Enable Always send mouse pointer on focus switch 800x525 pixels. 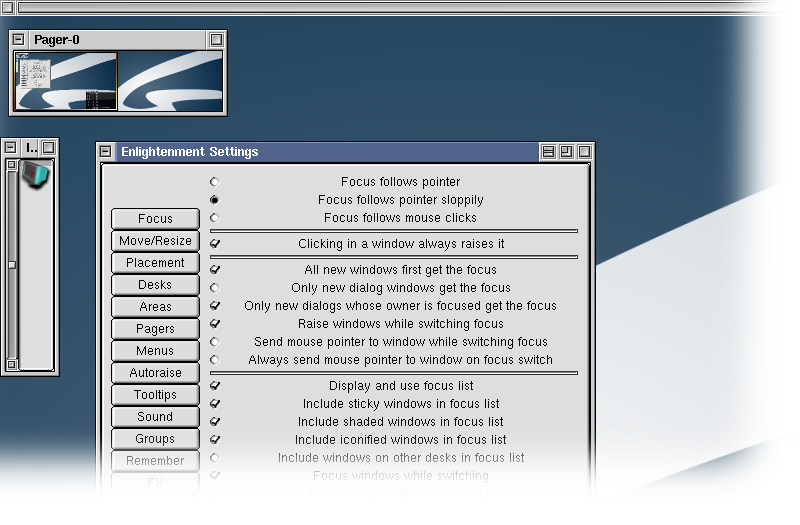[215, 360]
